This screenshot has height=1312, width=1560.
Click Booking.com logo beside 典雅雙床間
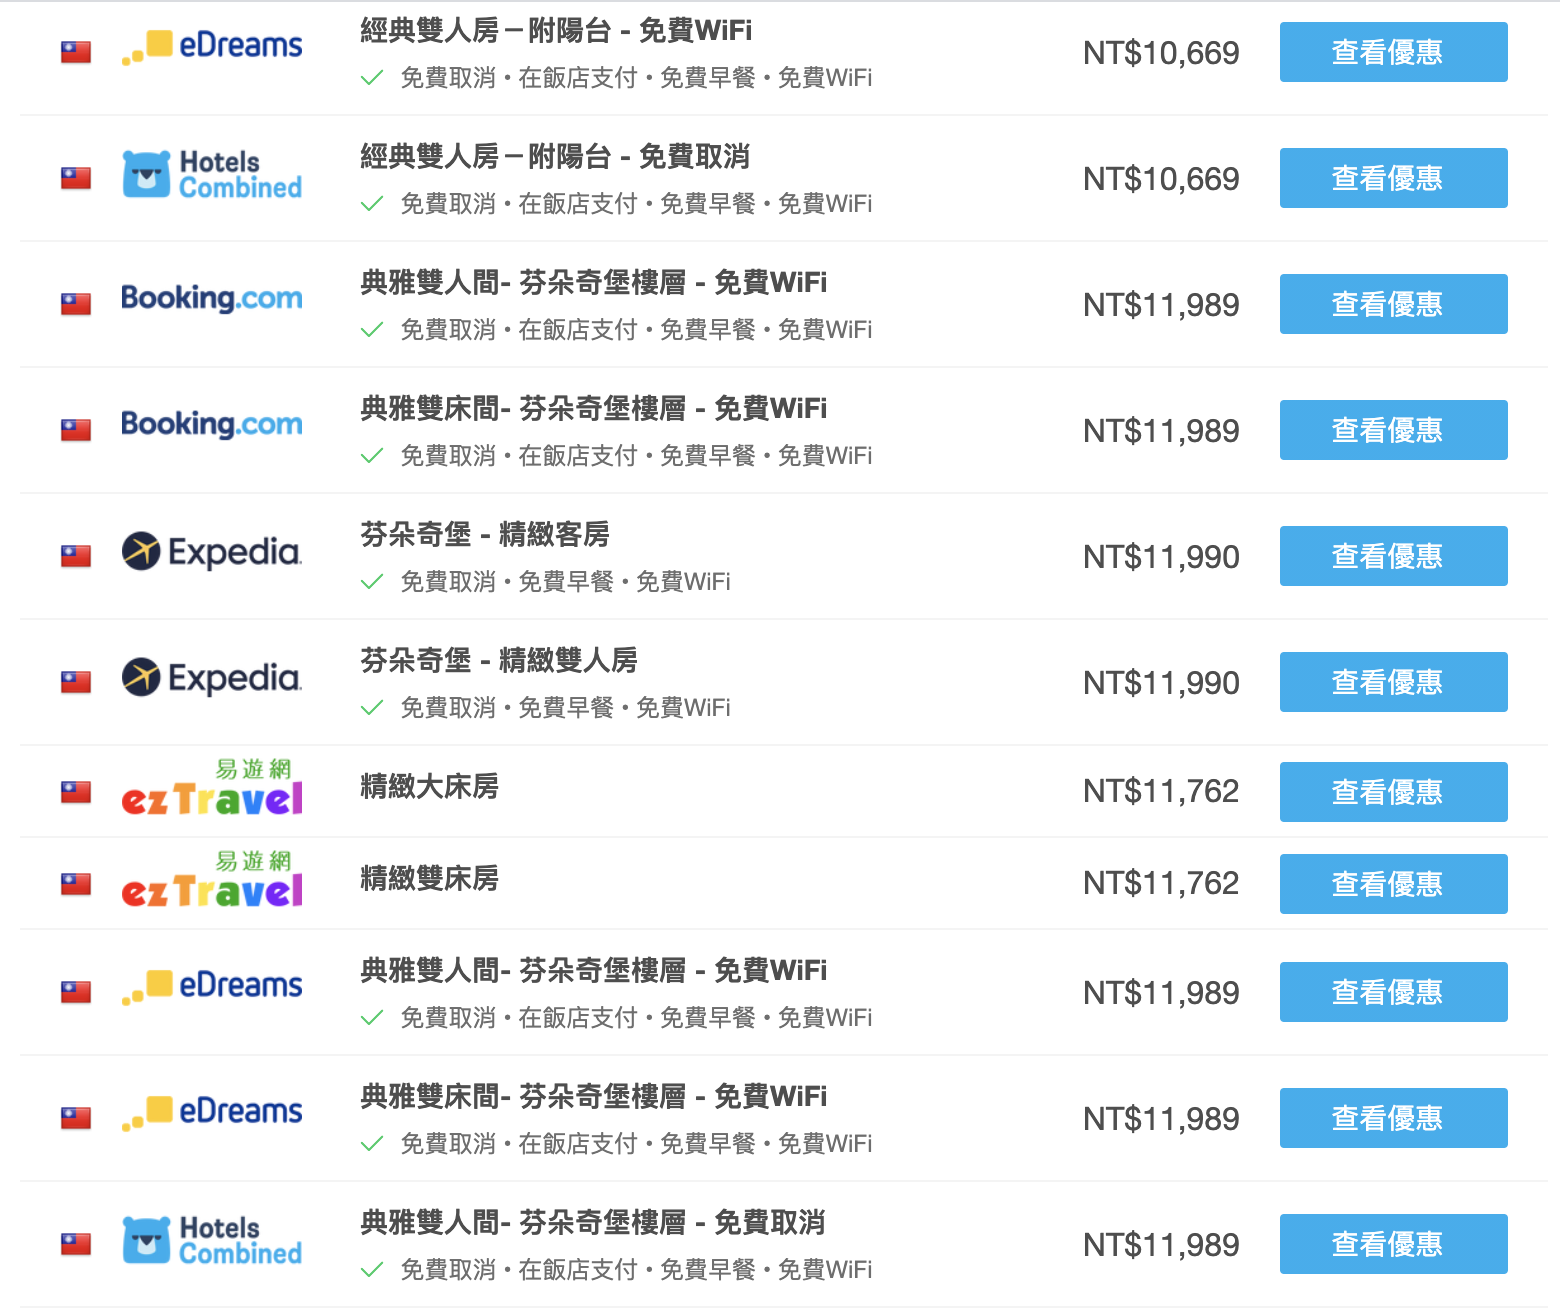[x=211, y=424]
